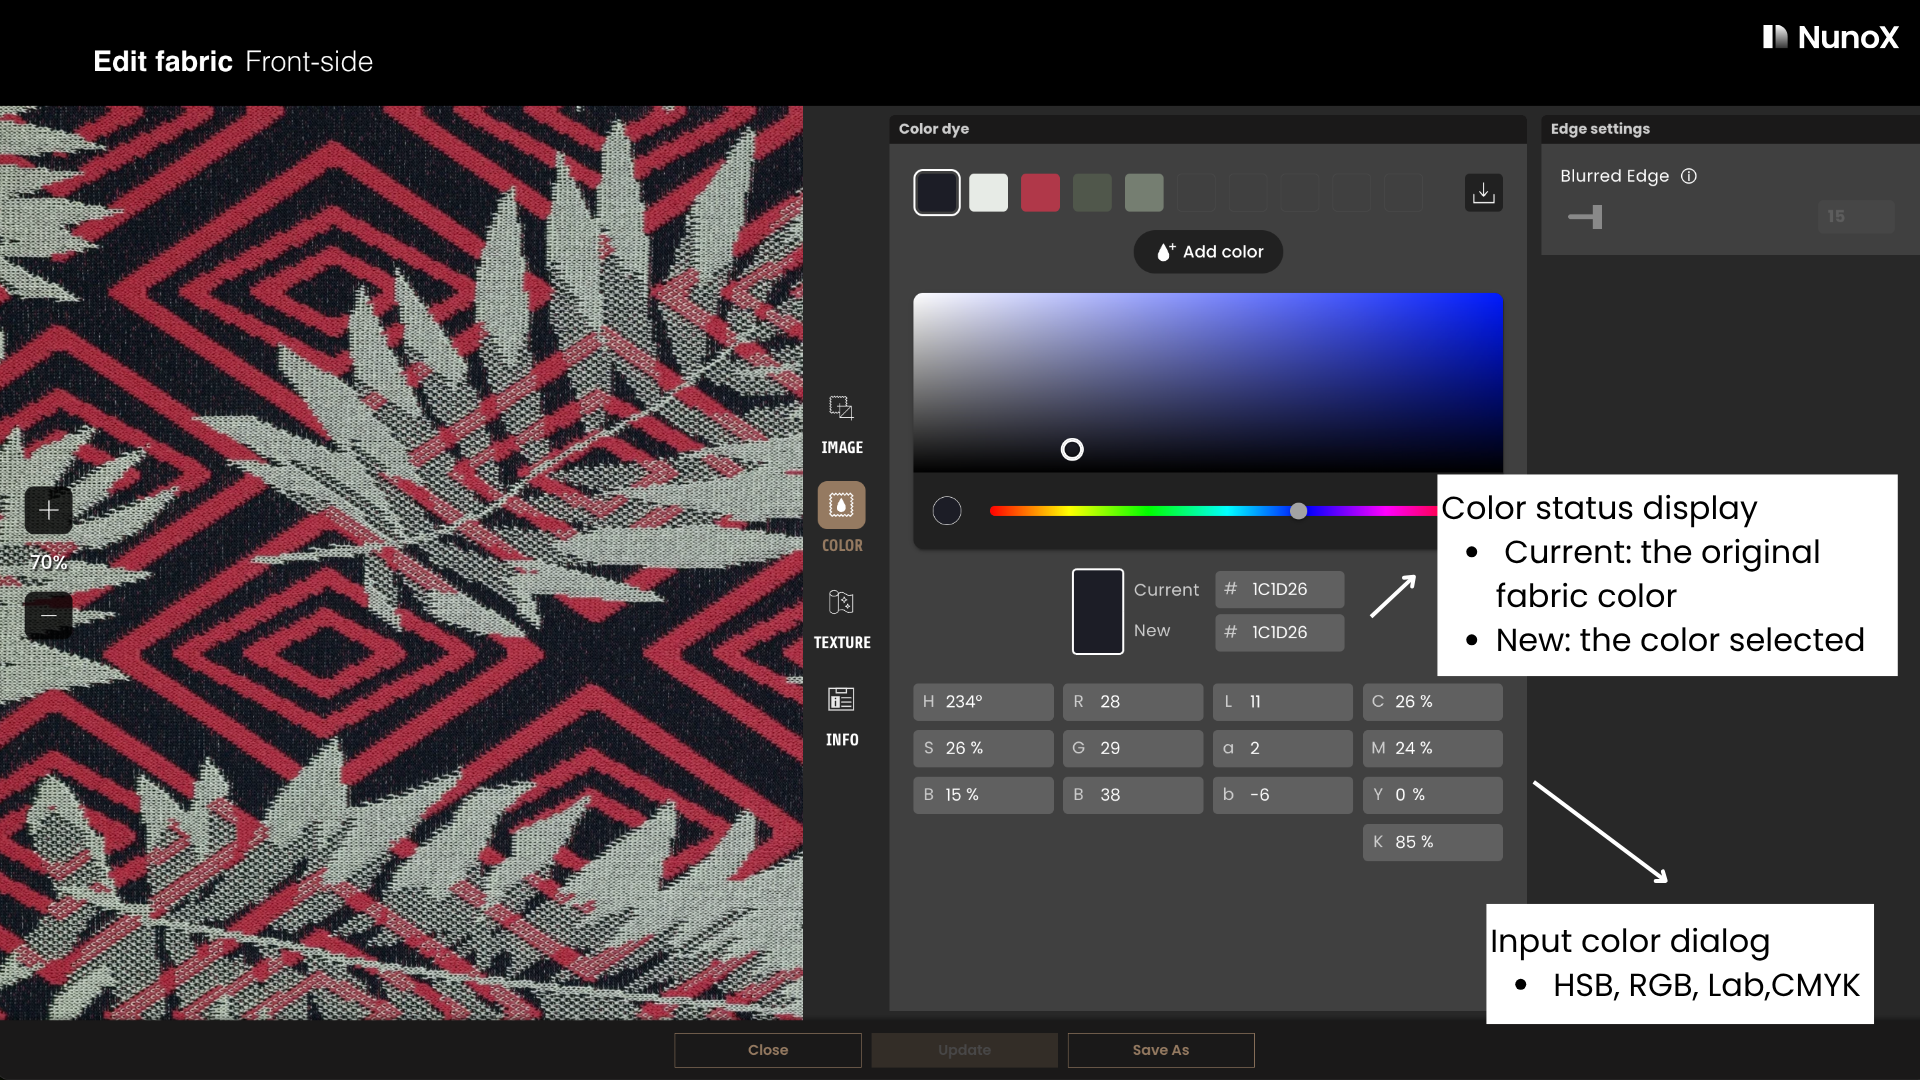Click the Lab a field 2
This screenshot has height=1080, width=1920.
tap(1283, 749)
